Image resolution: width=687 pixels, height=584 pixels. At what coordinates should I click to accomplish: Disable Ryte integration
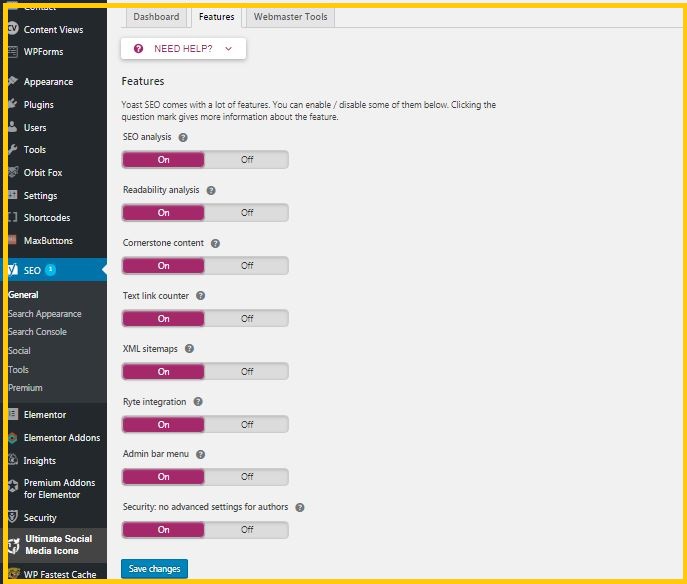(247, 425)
